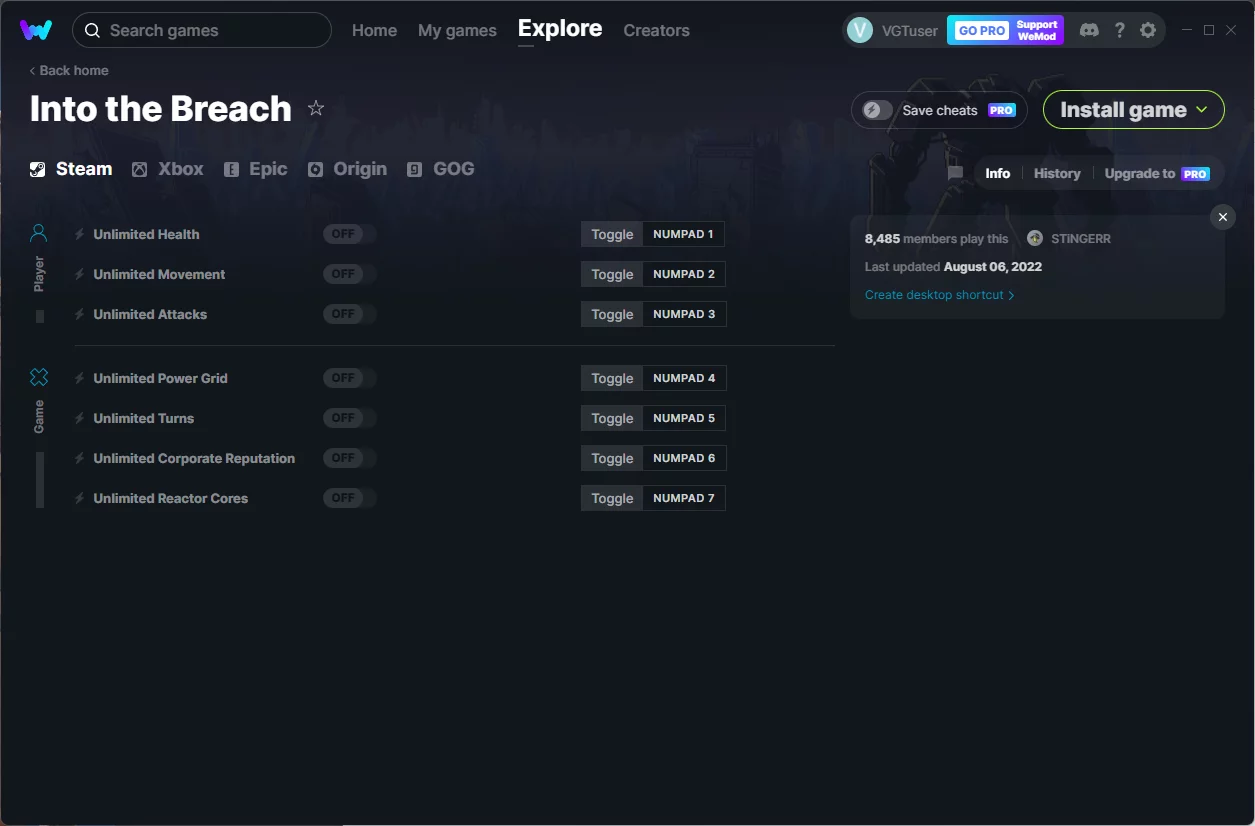Screen dimensions: 1255x826
Task: Select the GOG platform tab
Action: [x=441, y=169]
